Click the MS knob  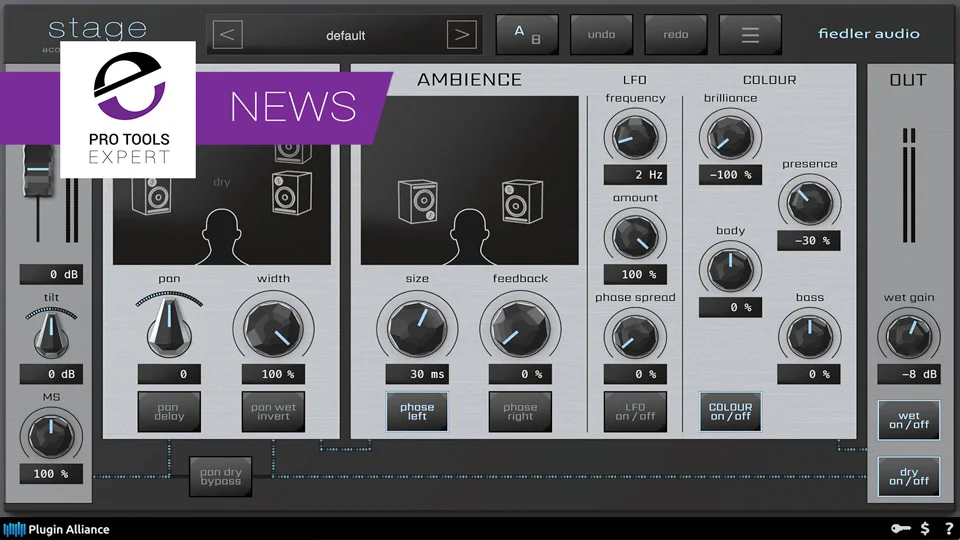click(51, 436)
